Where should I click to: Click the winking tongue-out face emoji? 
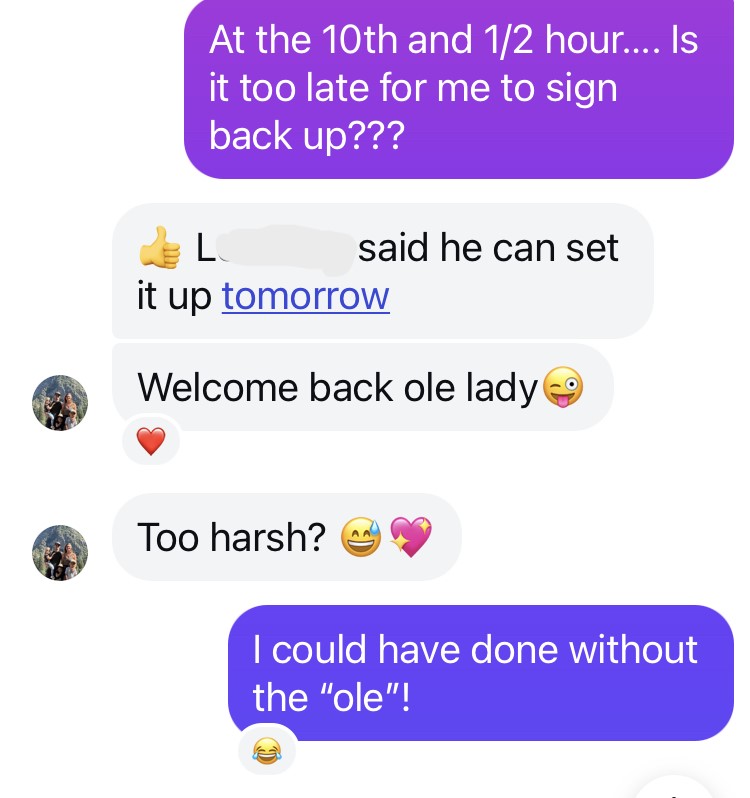(563, 387)
